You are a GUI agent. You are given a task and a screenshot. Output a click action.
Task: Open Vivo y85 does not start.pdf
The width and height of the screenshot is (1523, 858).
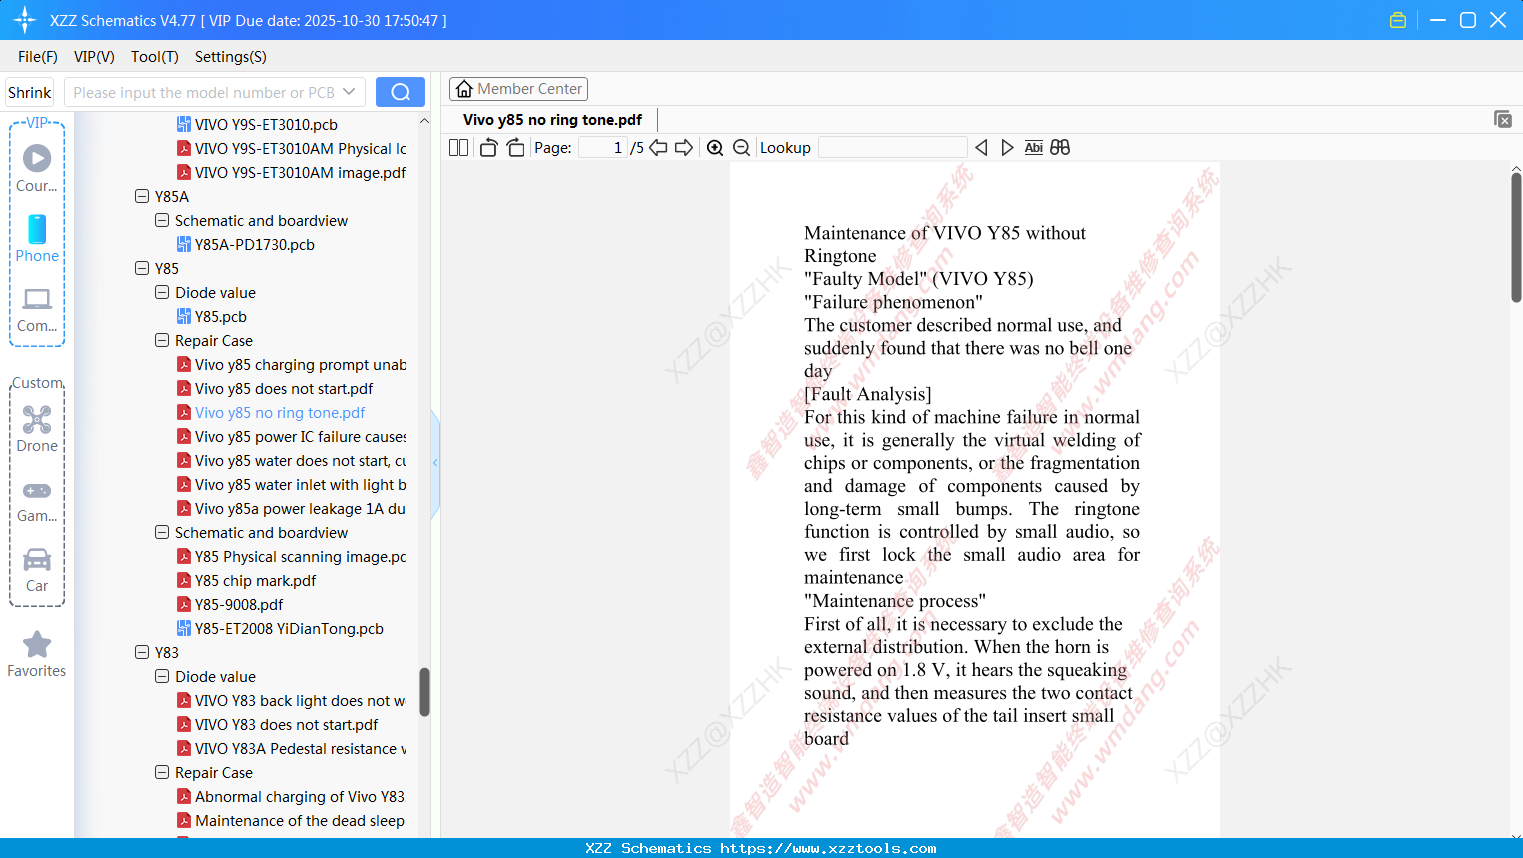(275, 389)
